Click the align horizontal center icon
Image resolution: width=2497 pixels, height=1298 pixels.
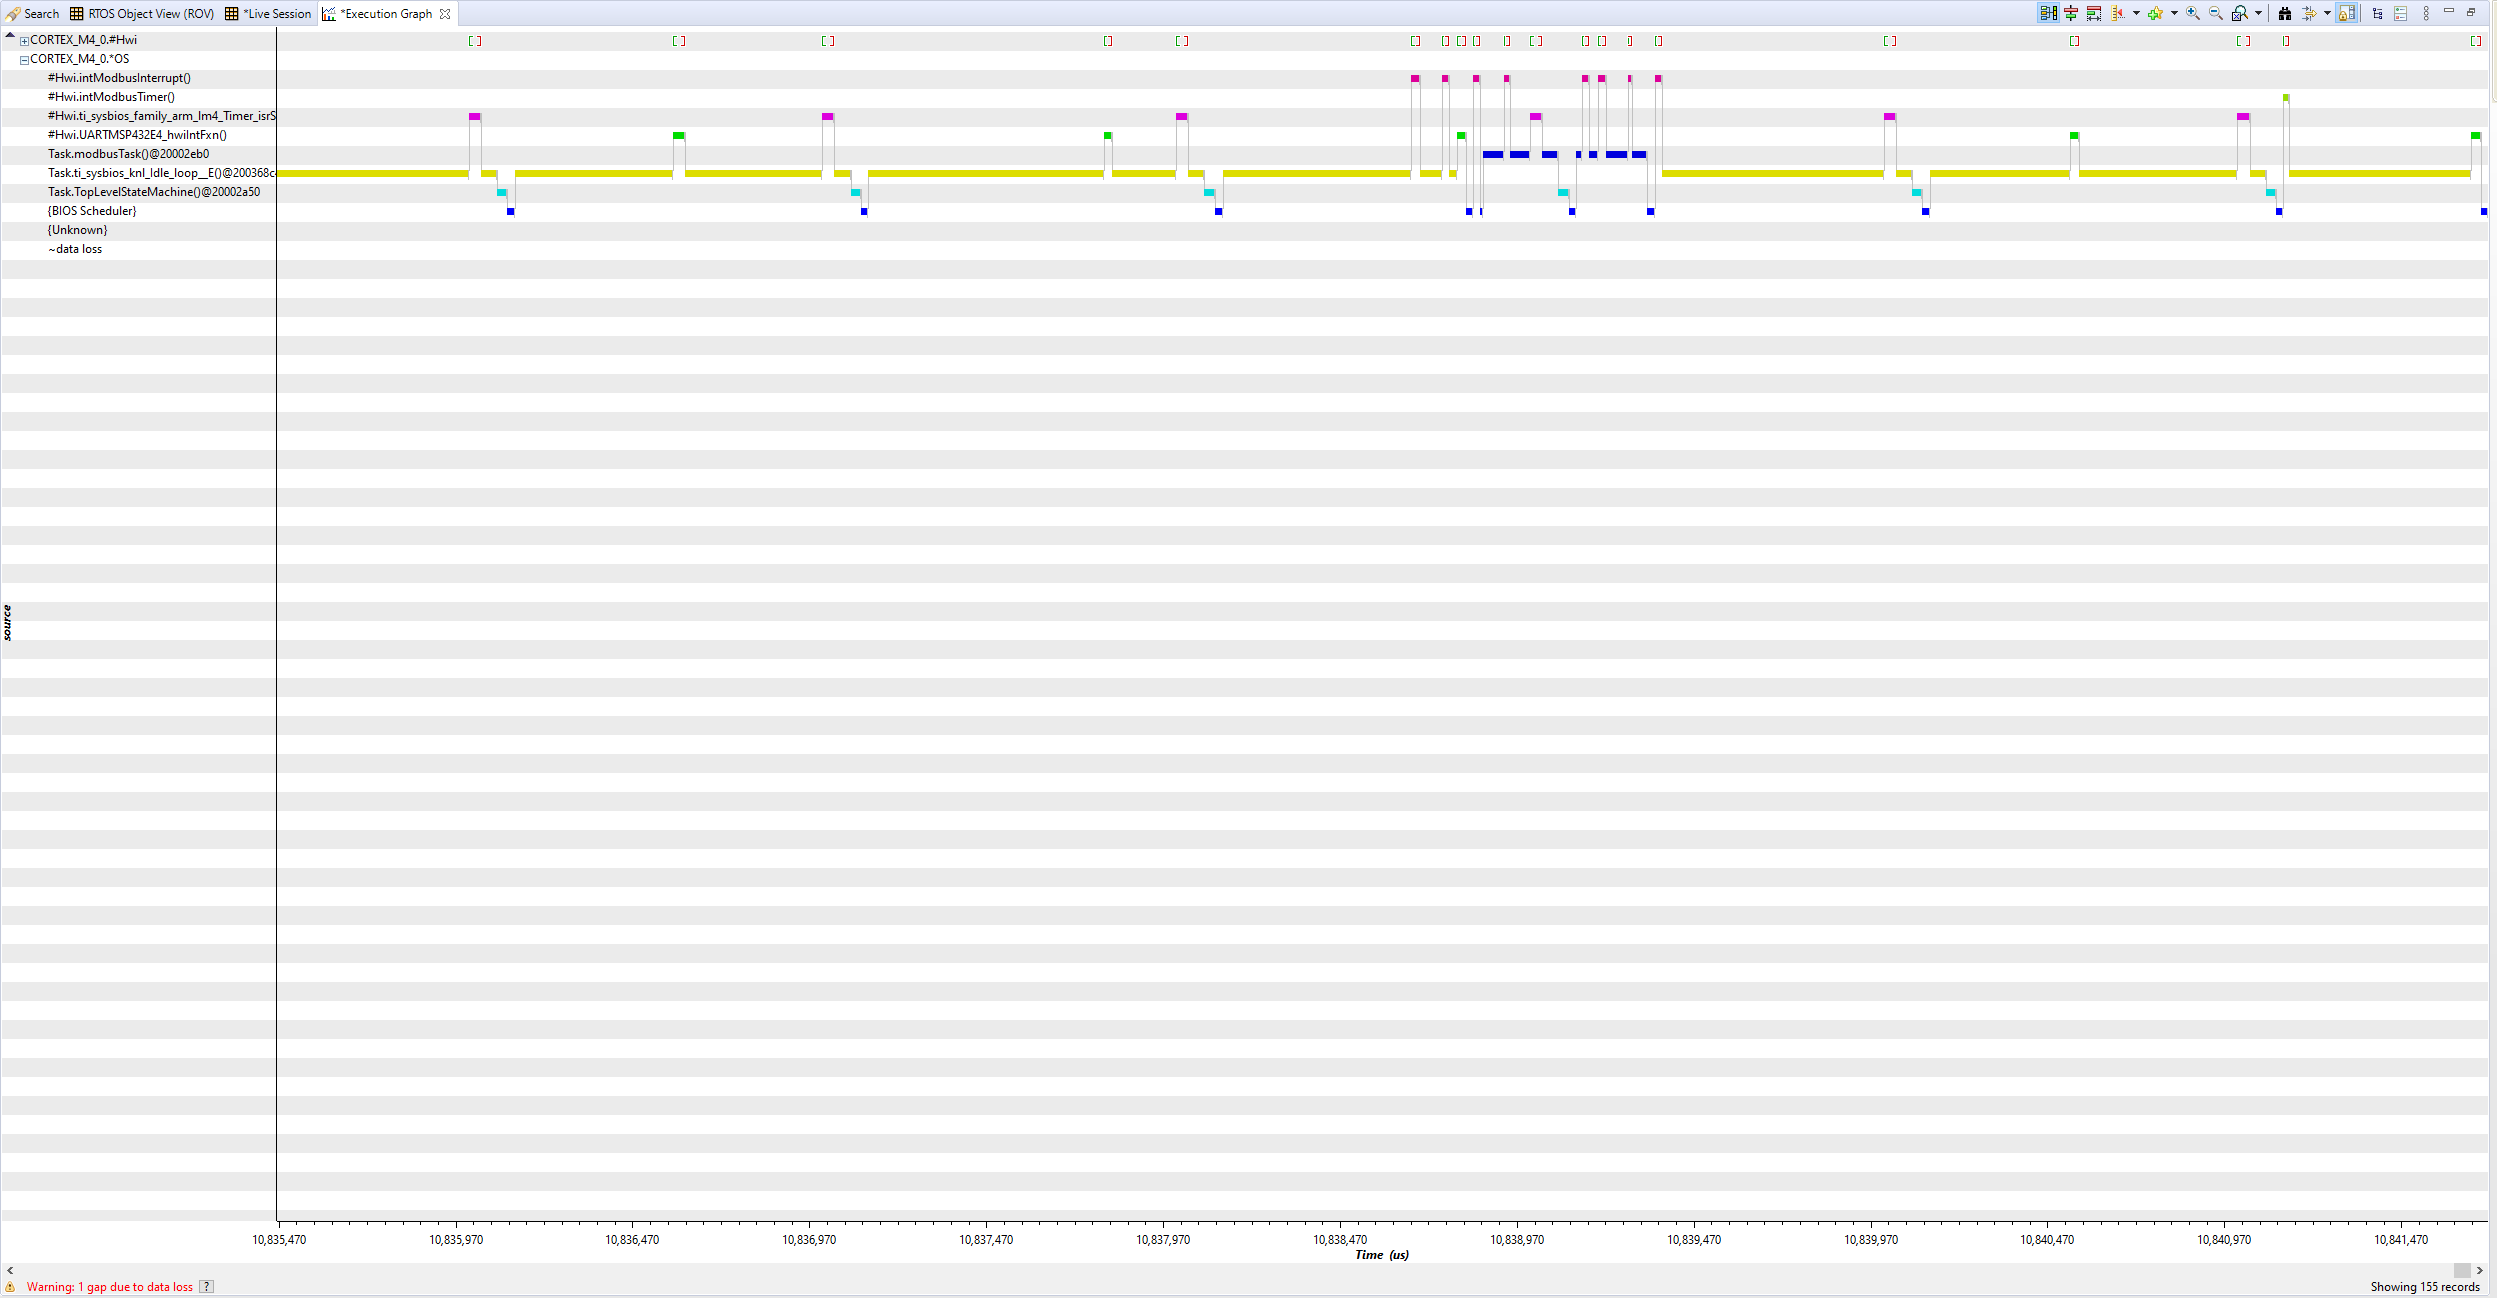click(2071, 13)
